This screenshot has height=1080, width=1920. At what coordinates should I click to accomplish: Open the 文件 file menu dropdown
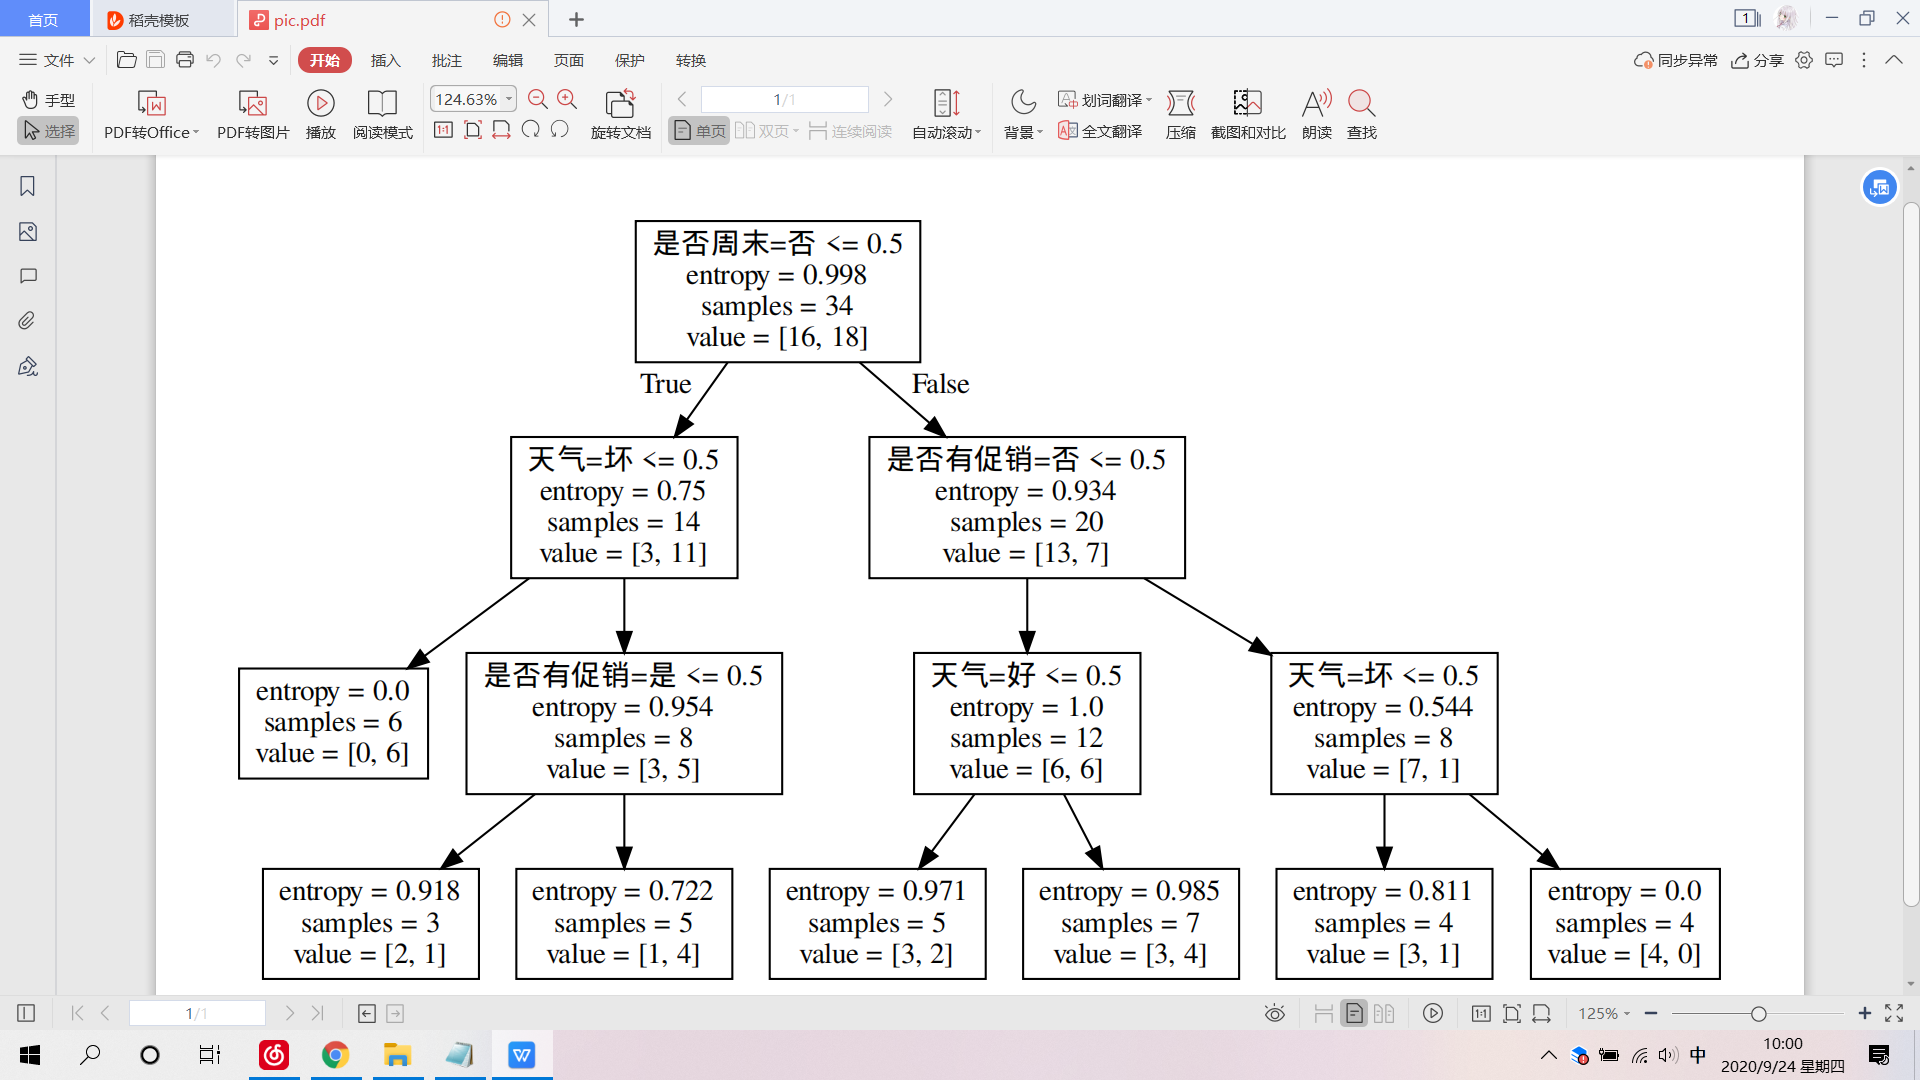(57, 60)
